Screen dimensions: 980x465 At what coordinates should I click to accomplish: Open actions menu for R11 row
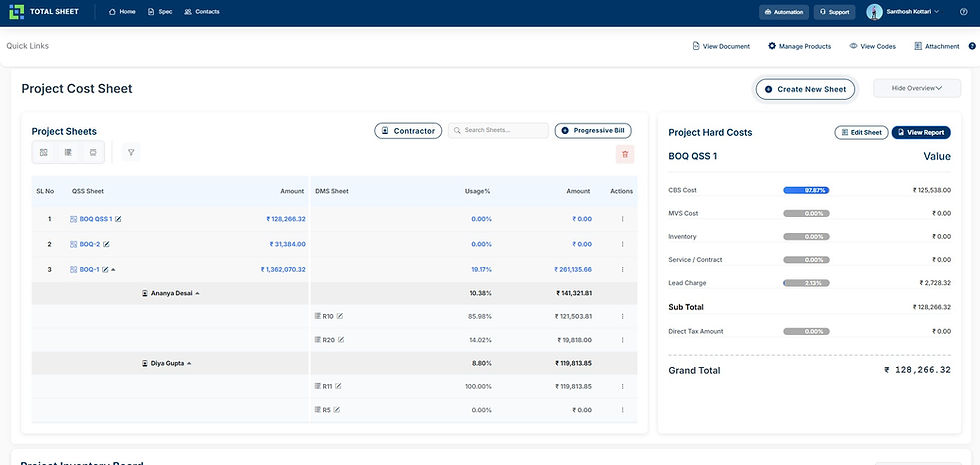pos(622,386)
